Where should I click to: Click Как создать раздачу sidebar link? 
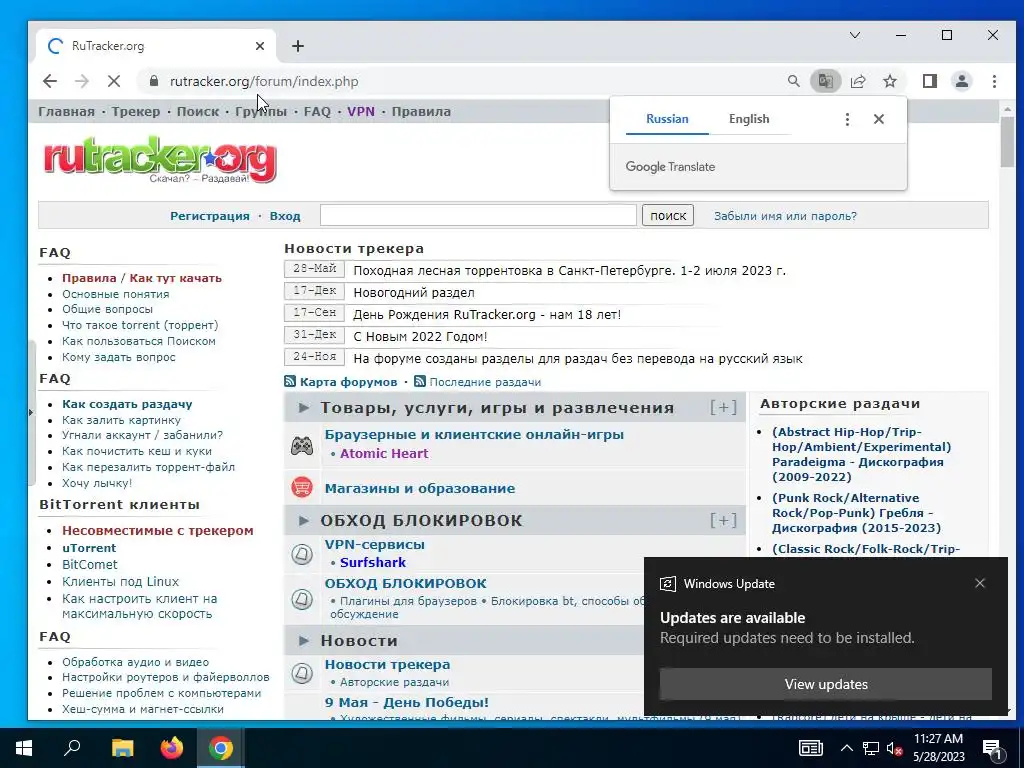(127, 404)
